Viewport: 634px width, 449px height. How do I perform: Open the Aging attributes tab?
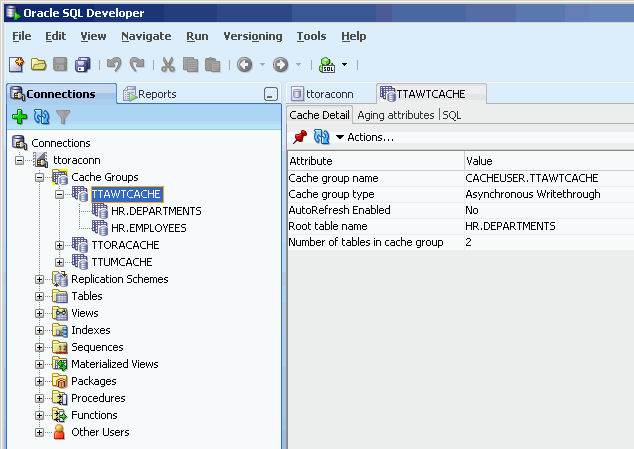point(396,115)
